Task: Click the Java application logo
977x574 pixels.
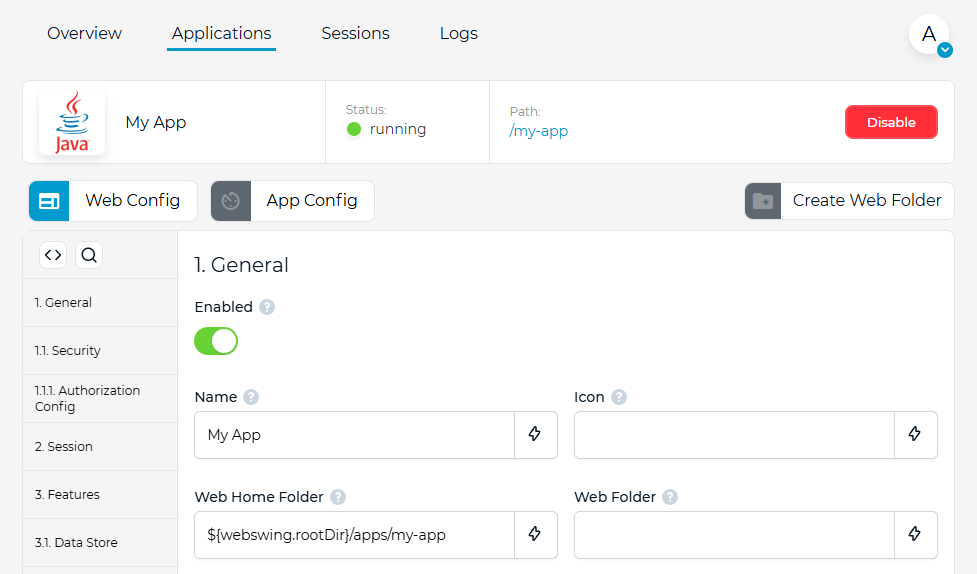Action: click(x=72, y=122)
